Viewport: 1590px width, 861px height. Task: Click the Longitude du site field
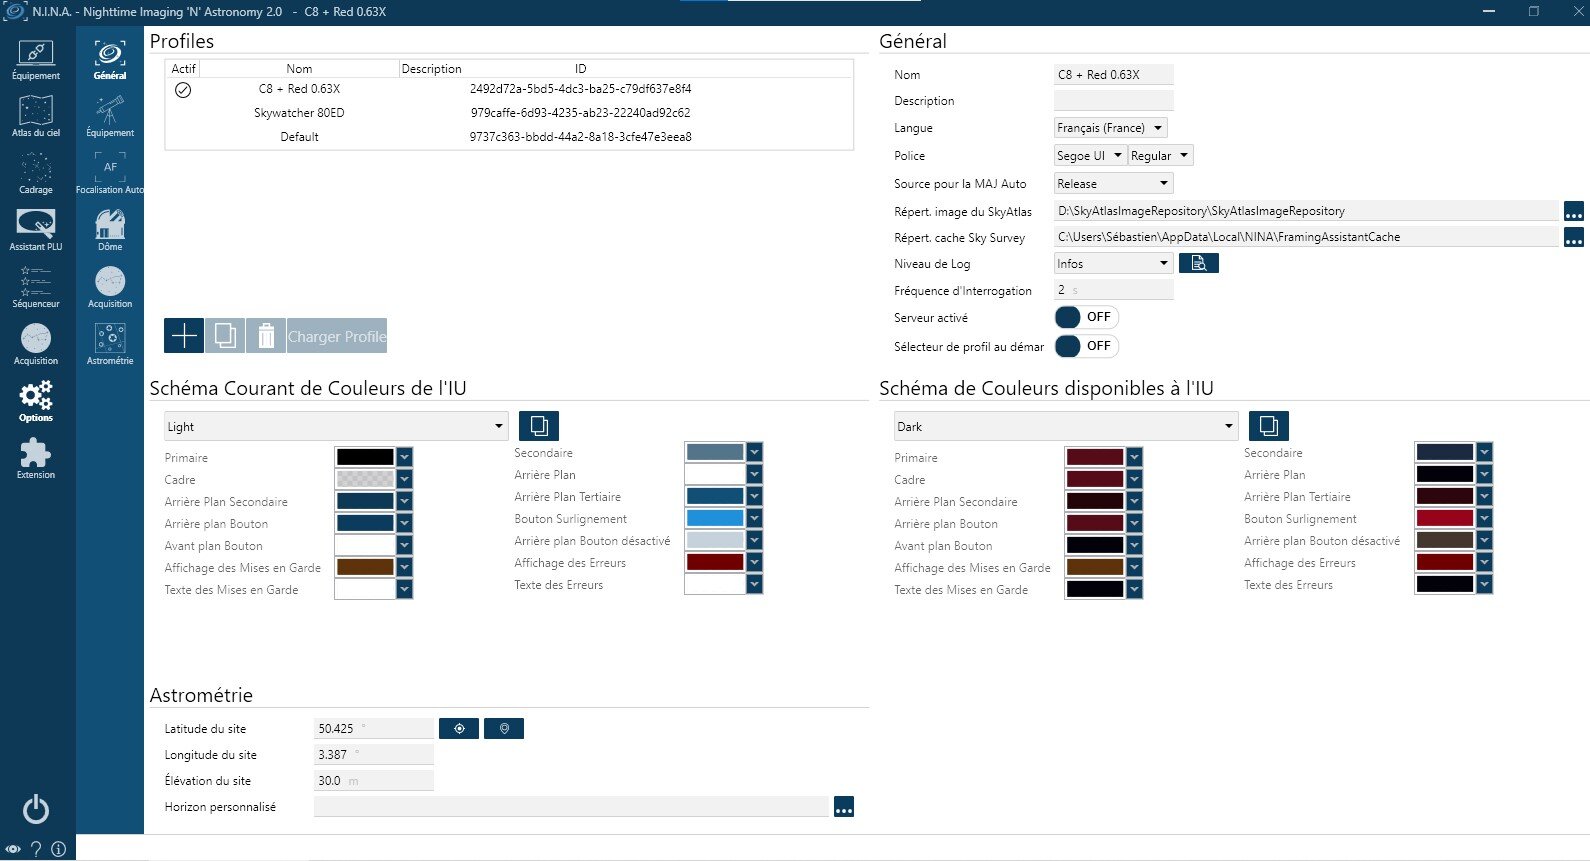(x=374, y=755)
